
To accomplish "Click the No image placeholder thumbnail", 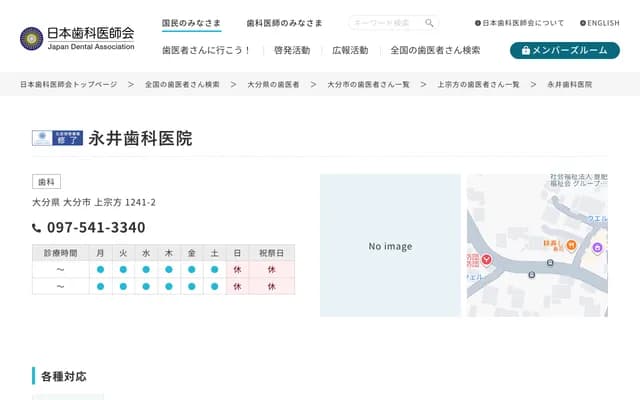I will pyautogui.click(x=390, y=246).
